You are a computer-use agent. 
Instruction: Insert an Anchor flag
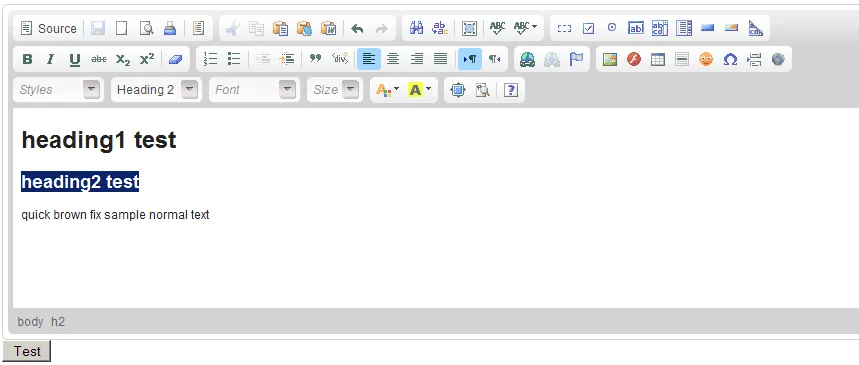576,59
